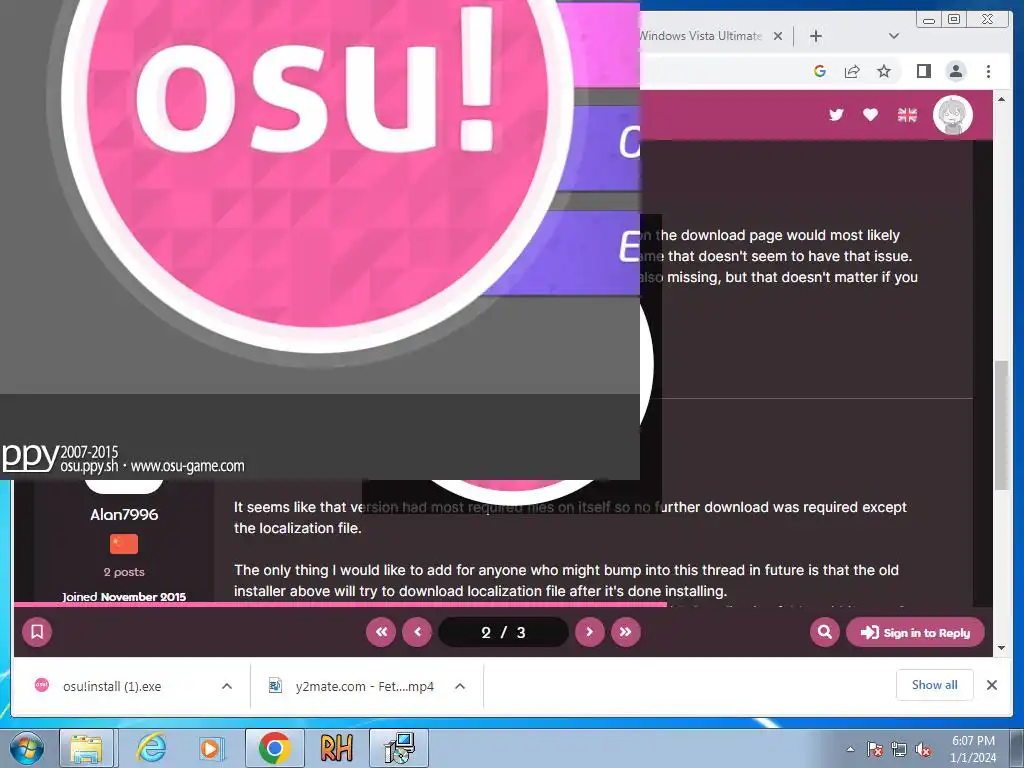The width and height of the screenshot is (1024, 768).
Task: Go to next thread page
Action: pyautogui.click(x=590, y=632)
